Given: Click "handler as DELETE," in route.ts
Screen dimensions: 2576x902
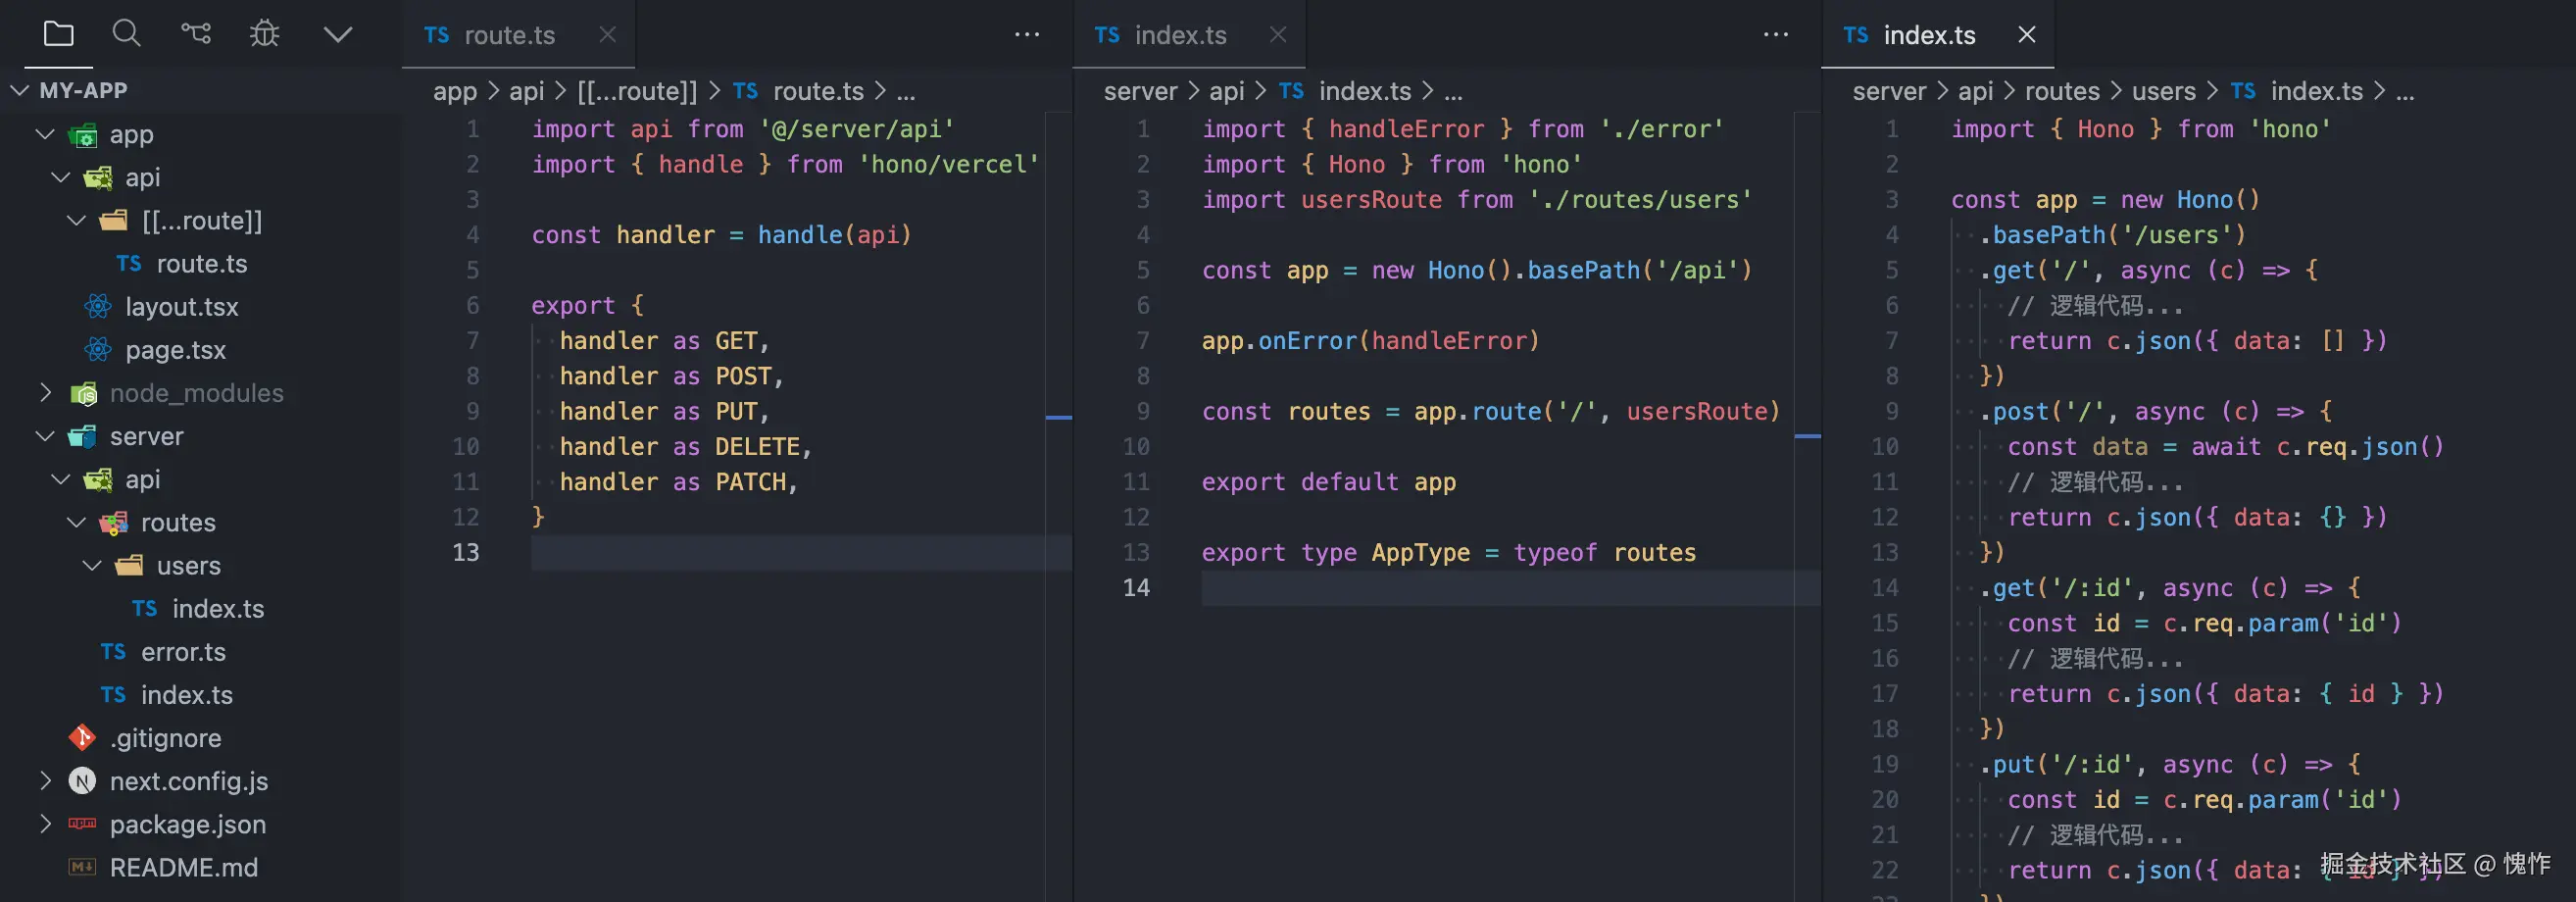Looking at the screenshot, I should (x=686, y=446).
